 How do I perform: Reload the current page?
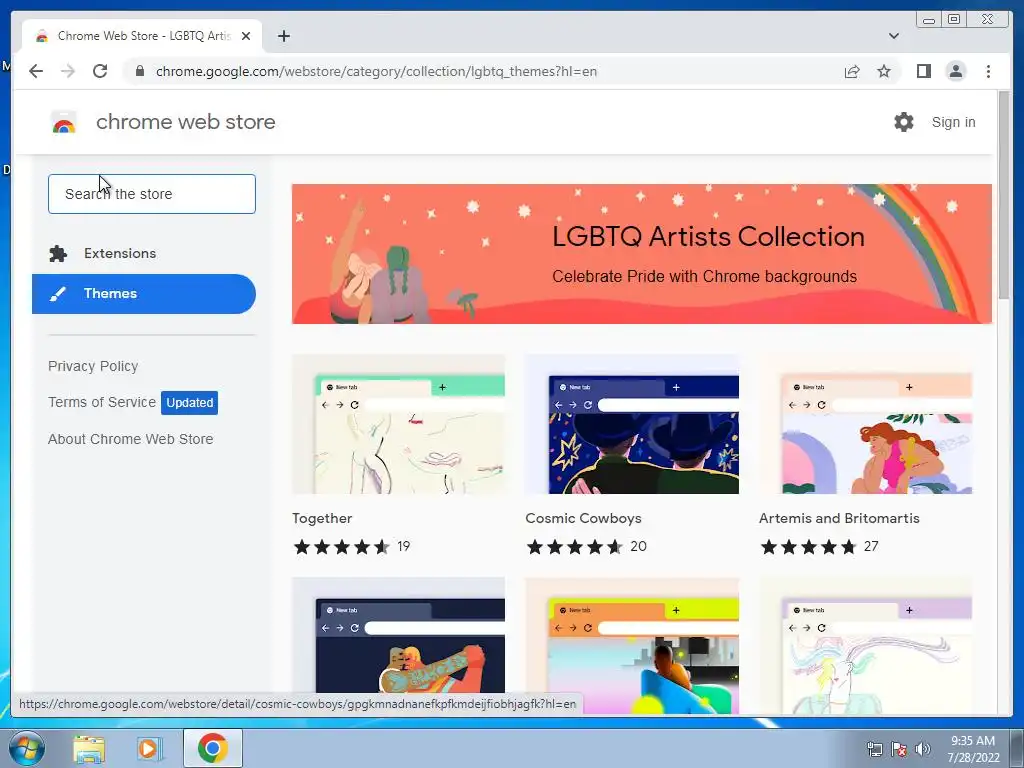[100, 71]
